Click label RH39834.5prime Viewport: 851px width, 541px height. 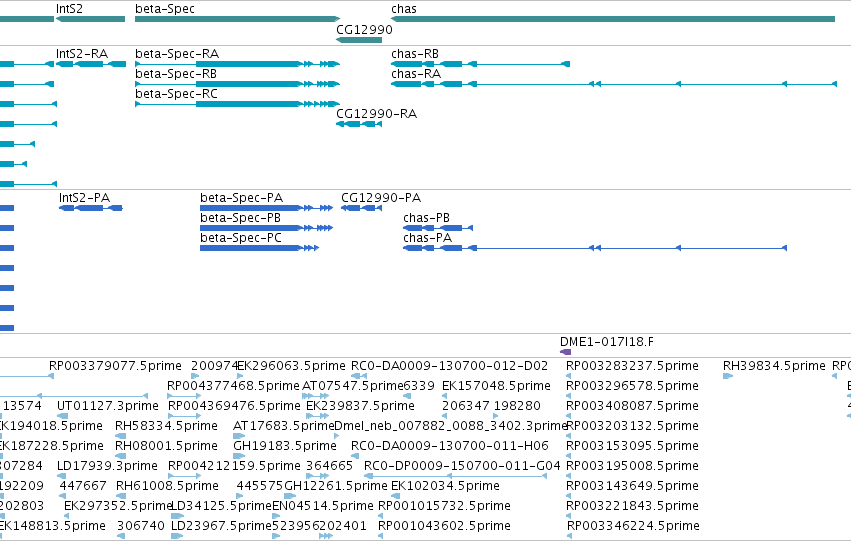[774, 366]
